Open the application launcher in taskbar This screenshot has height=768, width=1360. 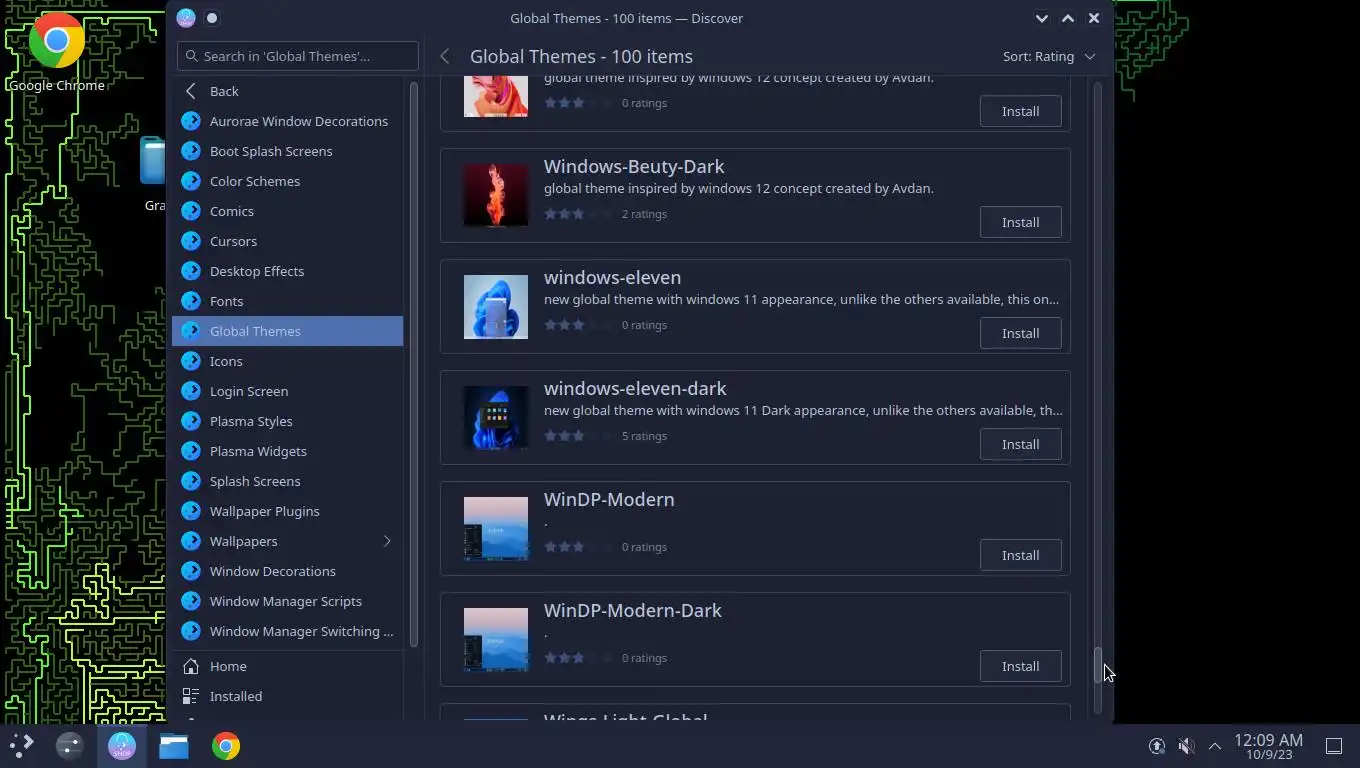pos(22,746)
